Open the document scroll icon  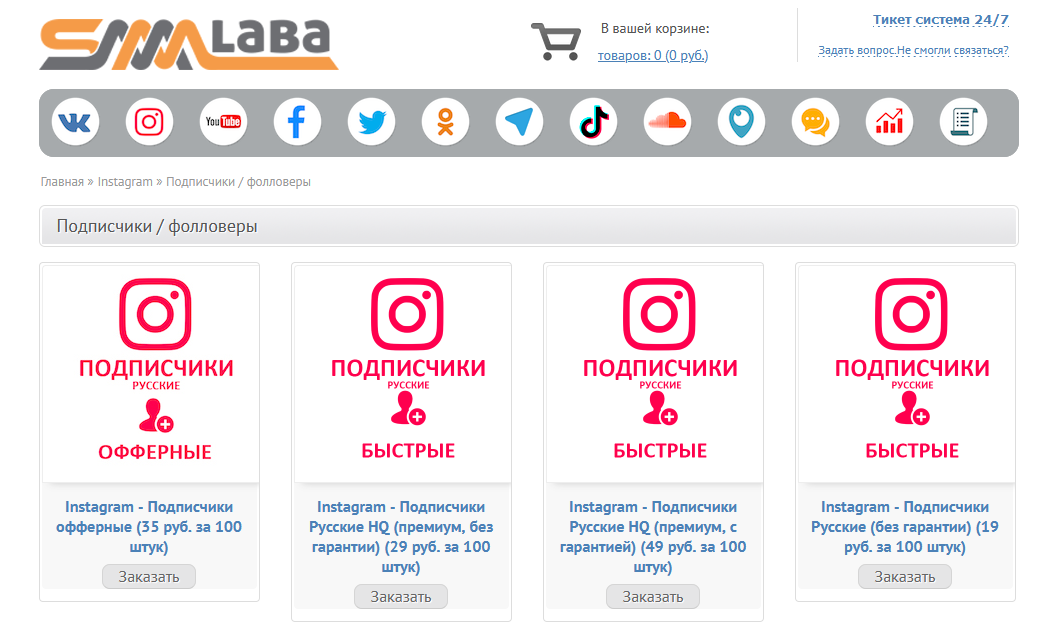pyautogui.click(x=964, y=122)
